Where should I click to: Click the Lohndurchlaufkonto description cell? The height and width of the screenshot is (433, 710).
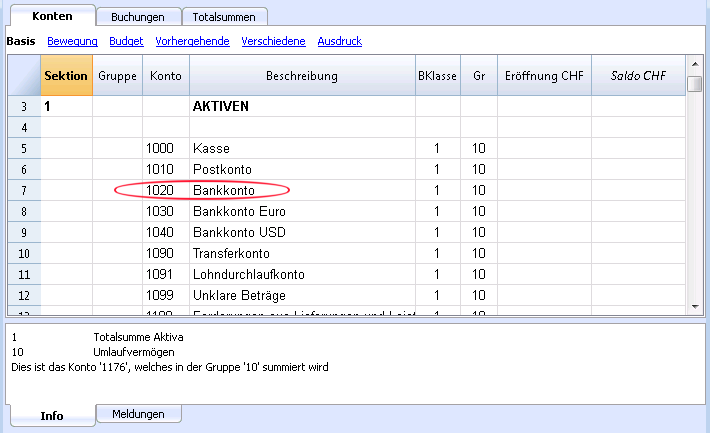click(x=302, y=274)
